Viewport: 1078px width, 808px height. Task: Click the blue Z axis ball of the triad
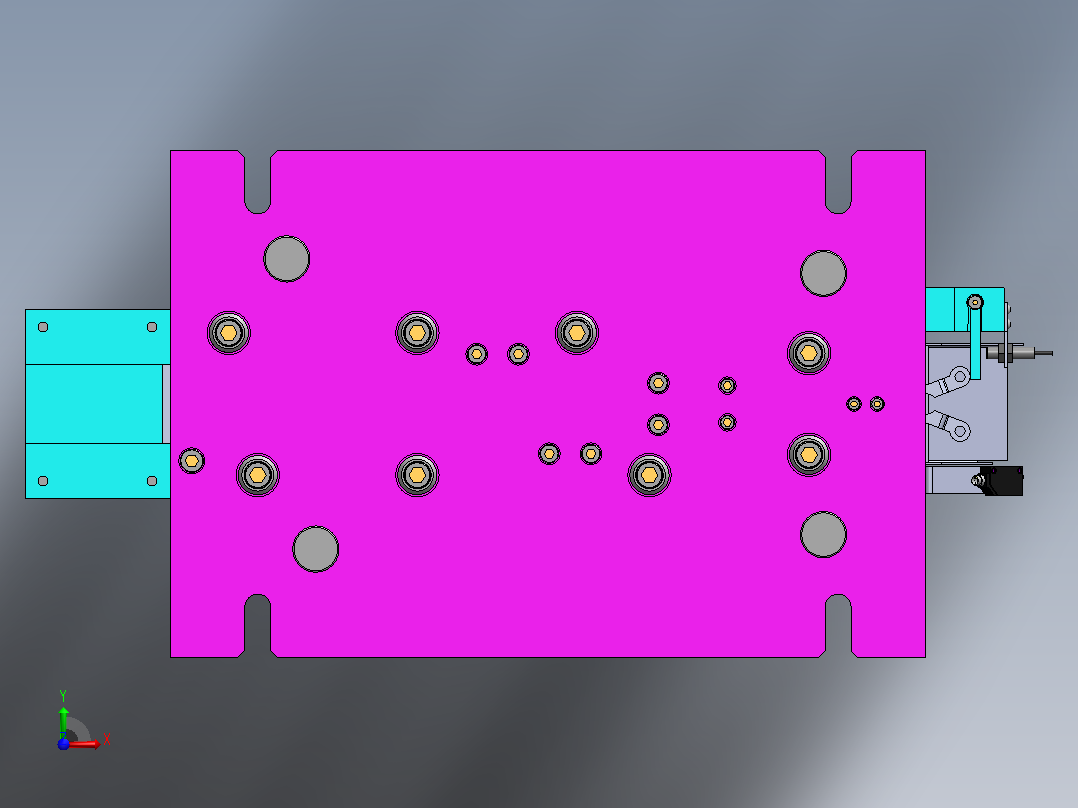click(x=63, y=744)
